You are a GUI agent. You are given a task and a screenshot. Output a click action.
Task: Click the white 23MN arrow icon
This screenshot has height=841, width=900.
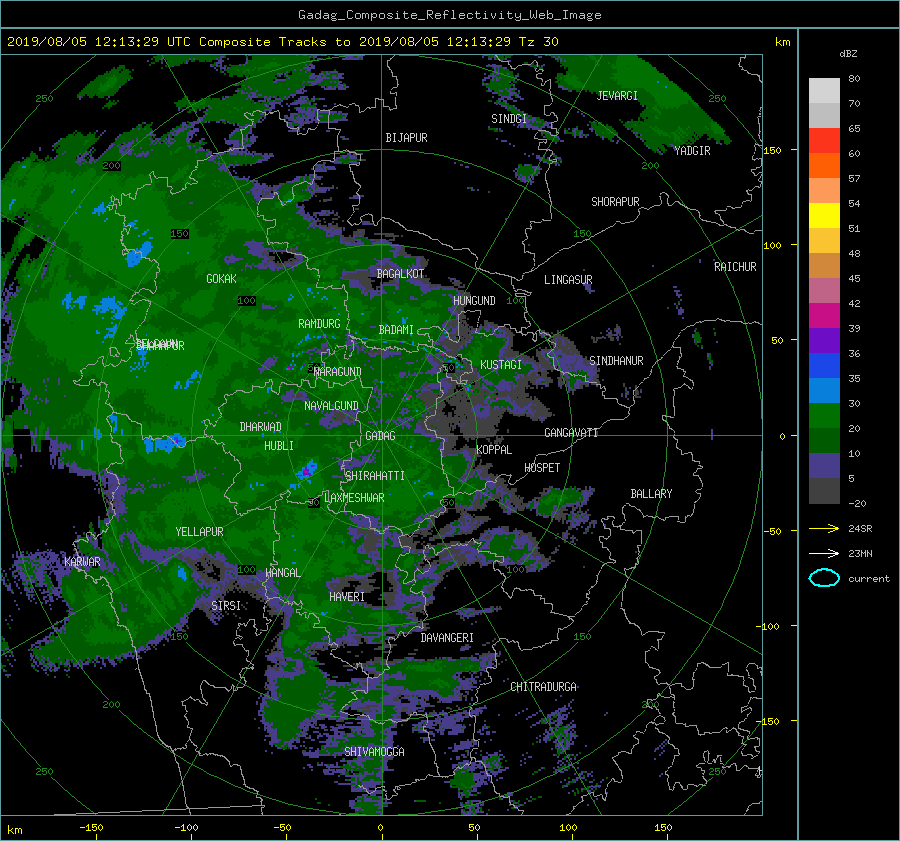coord(824,553)
